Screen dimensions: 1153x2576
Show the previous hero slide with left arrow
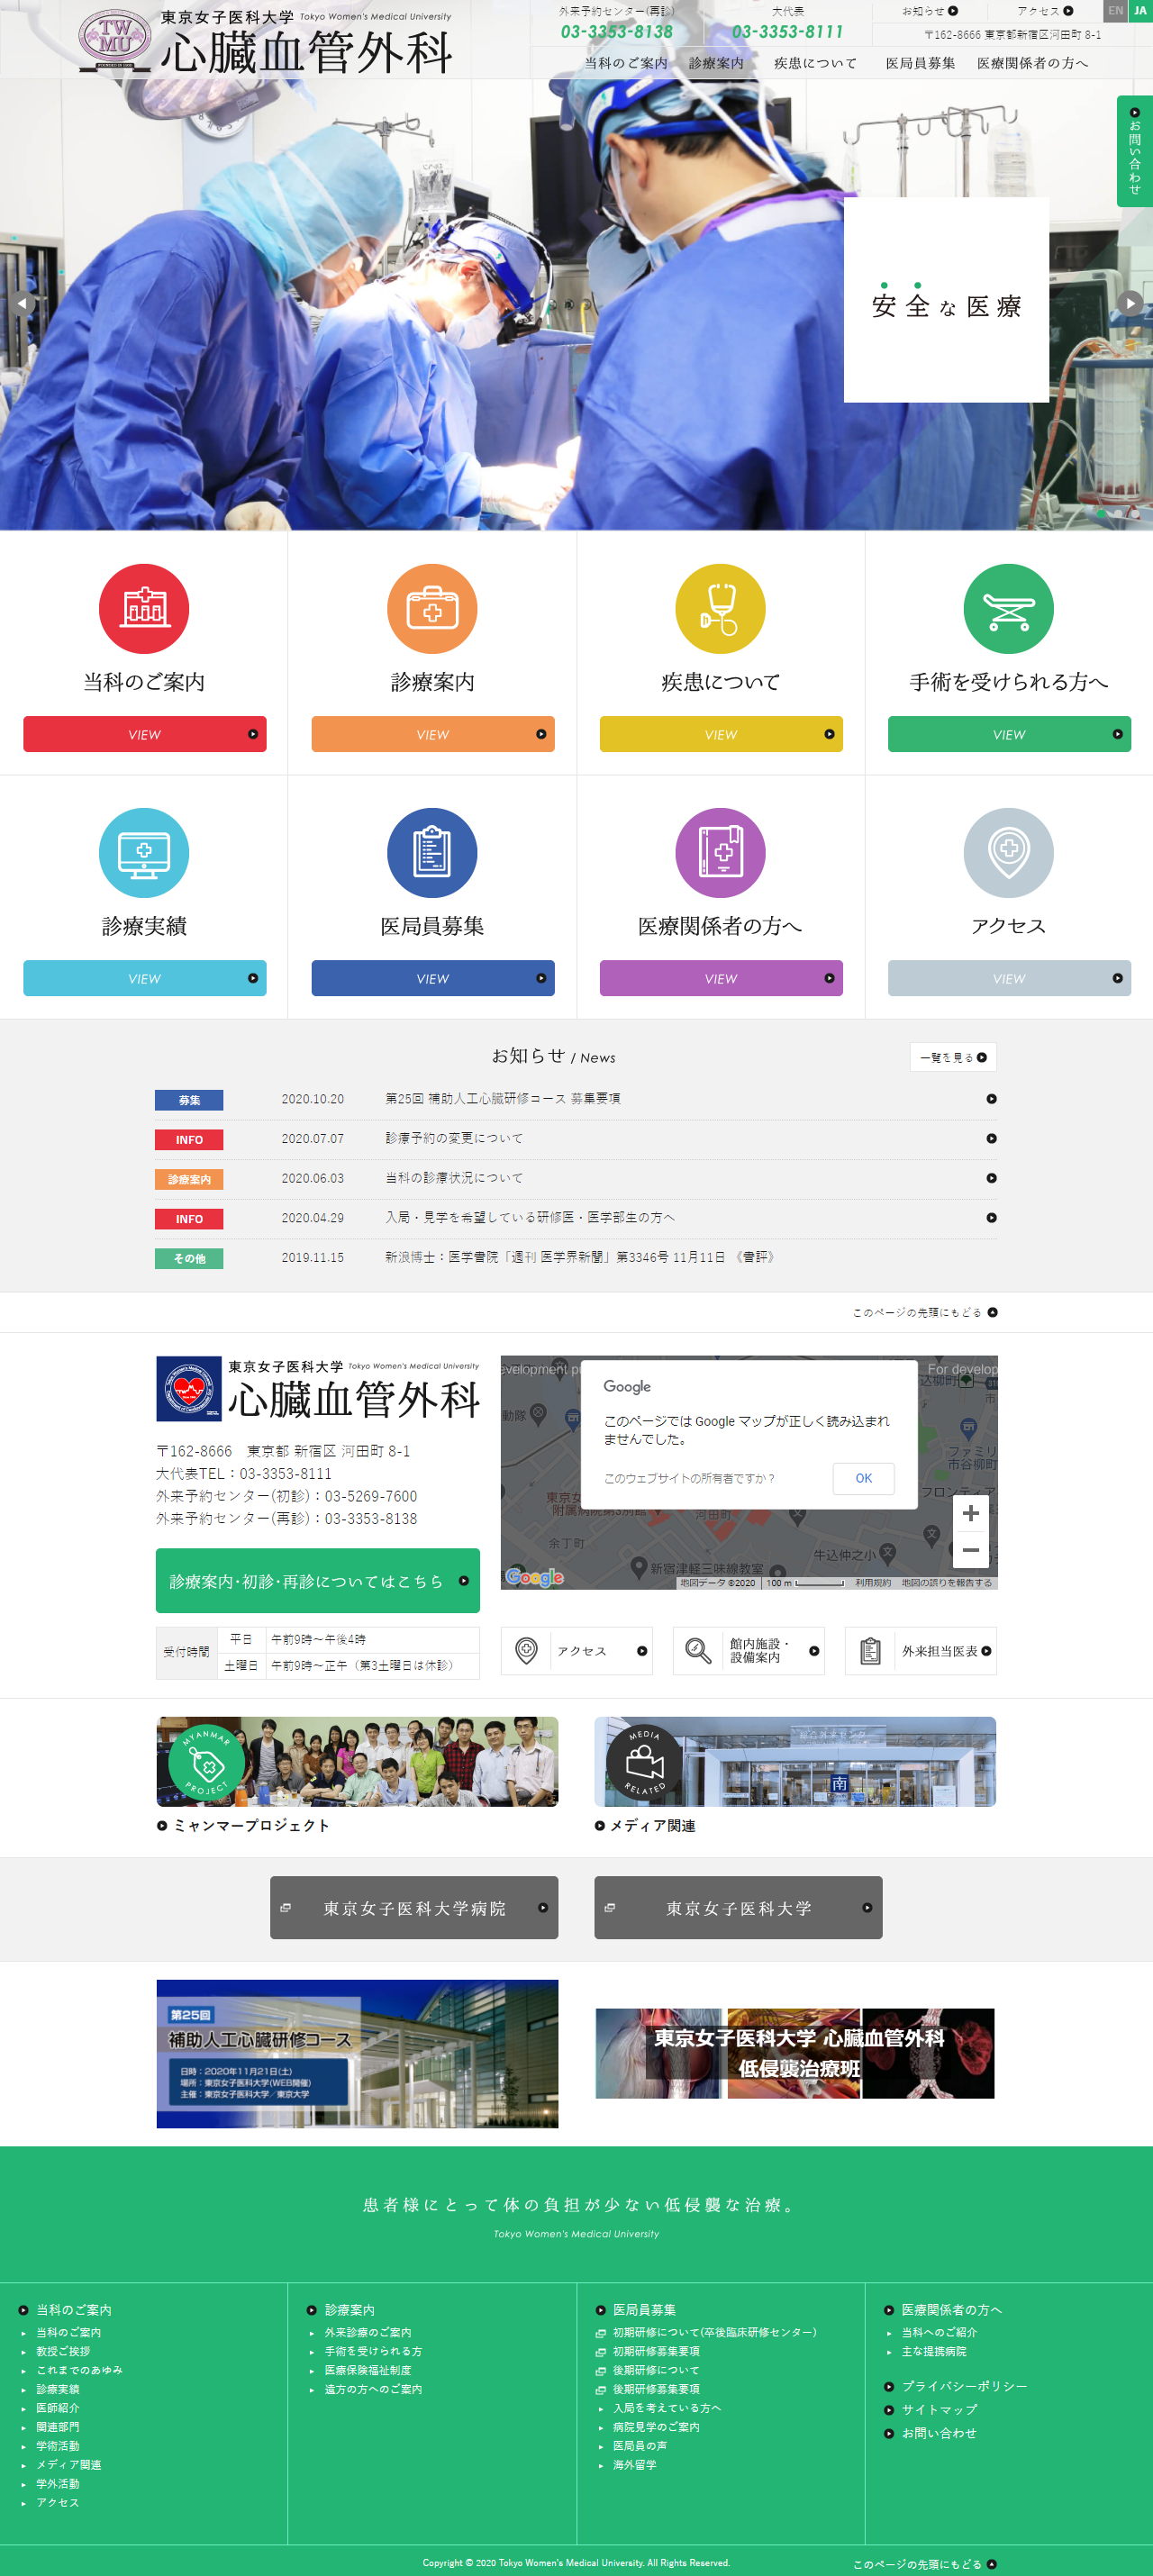22,302
